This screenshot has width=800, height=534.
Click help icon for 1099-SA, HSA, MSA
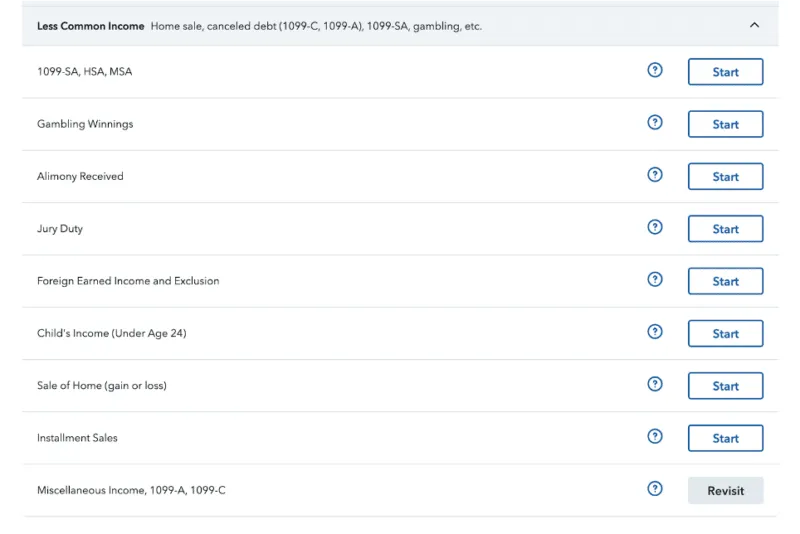(655, 70)
